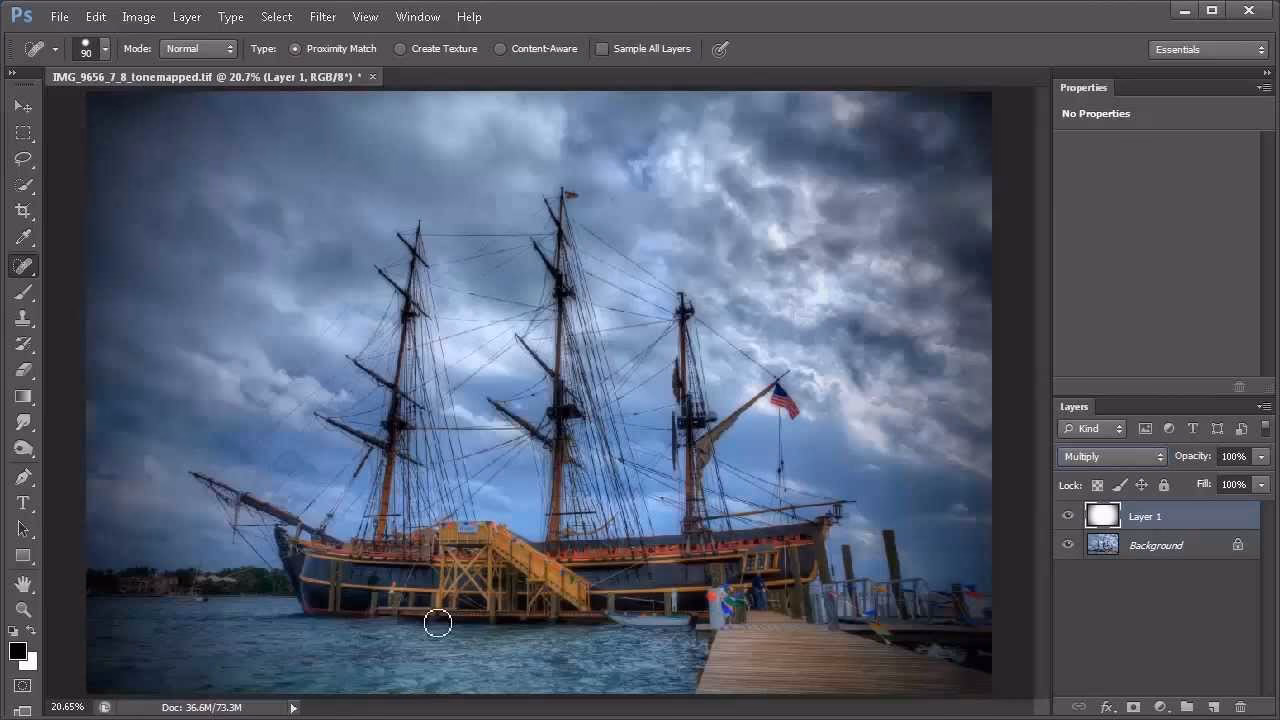This screenshot has height=720, width=1280.
Task: Enable the Content-Aware healing option
Action: [500, 48]
